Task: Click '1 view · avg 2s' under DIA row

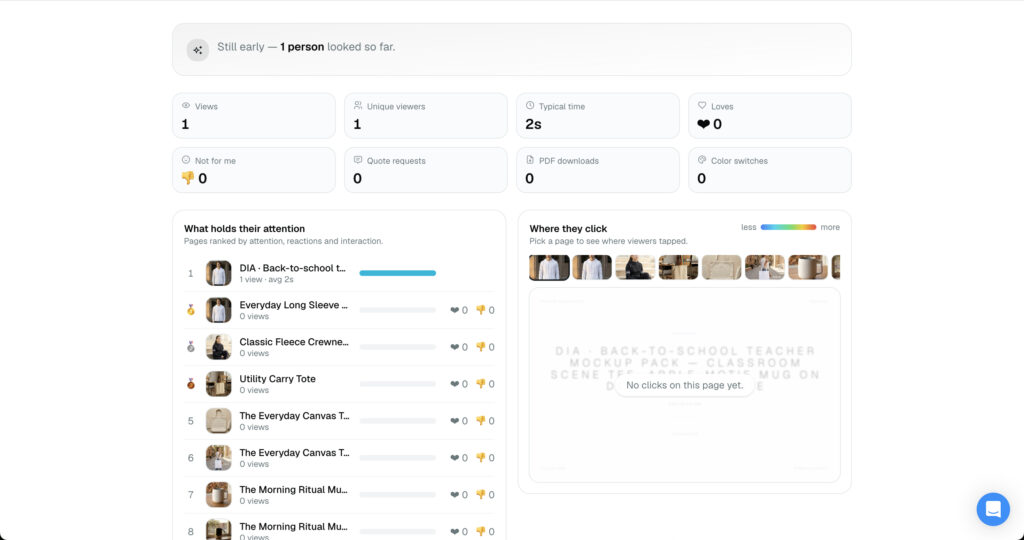Action: point(266,279)
